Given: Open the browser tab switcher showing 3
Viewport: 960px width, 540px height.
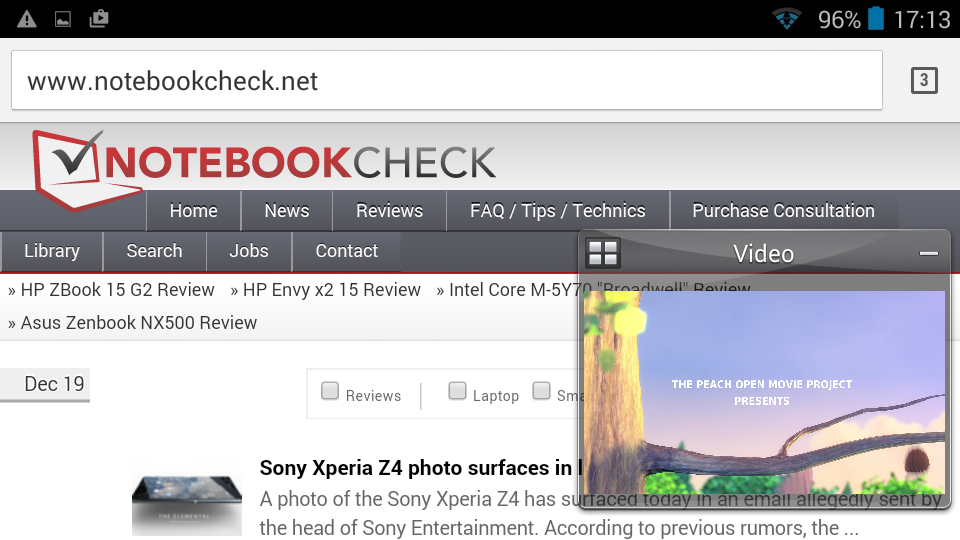Looking at the screenshot, I should [x=924, y=80].
